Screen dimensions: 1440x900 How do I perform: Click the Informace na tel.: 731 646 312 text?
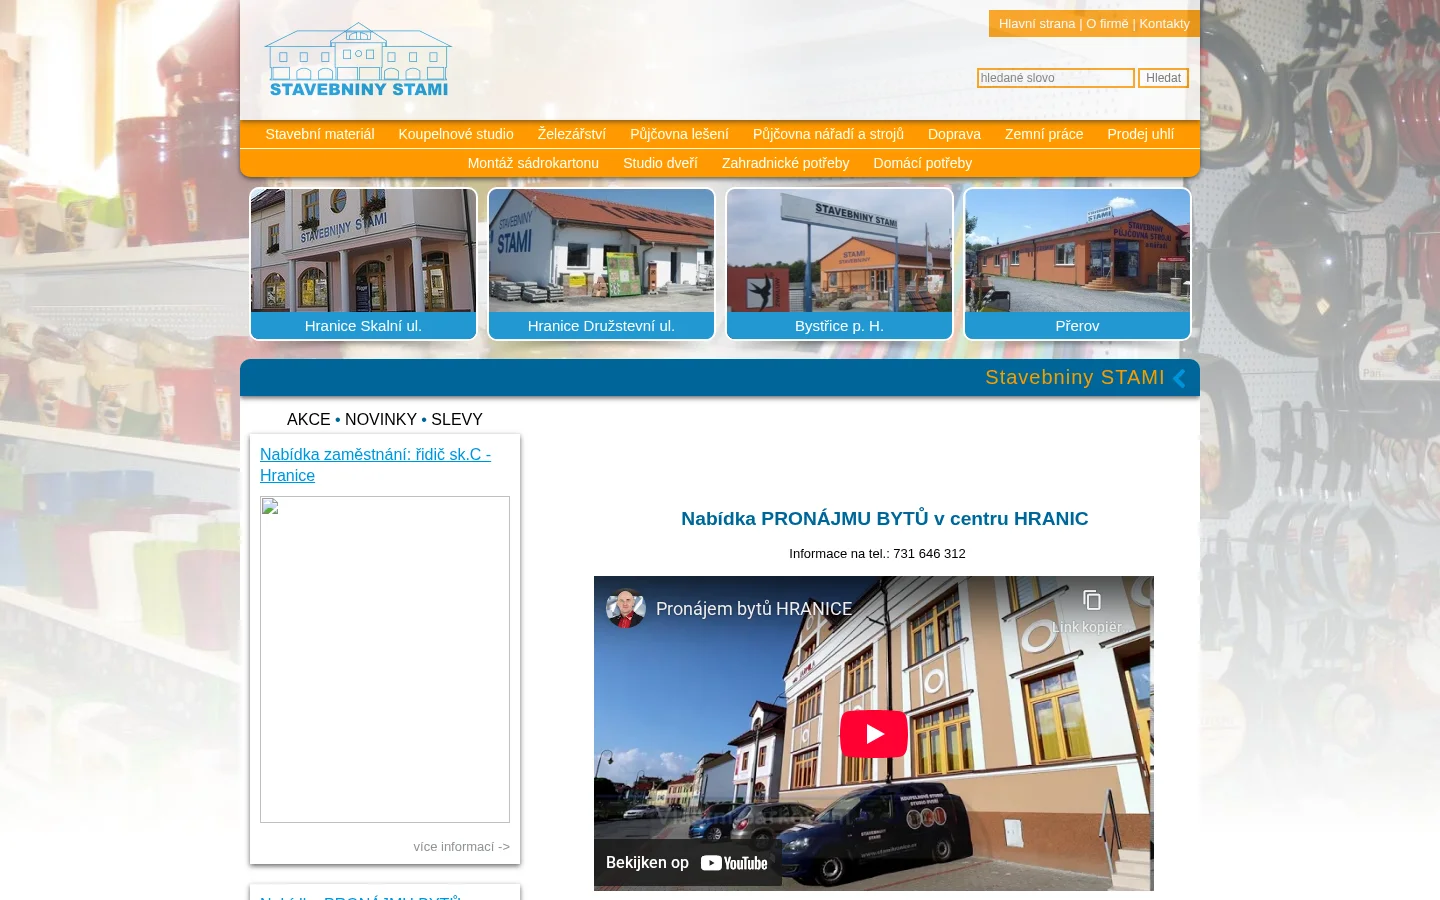(877, 554)
